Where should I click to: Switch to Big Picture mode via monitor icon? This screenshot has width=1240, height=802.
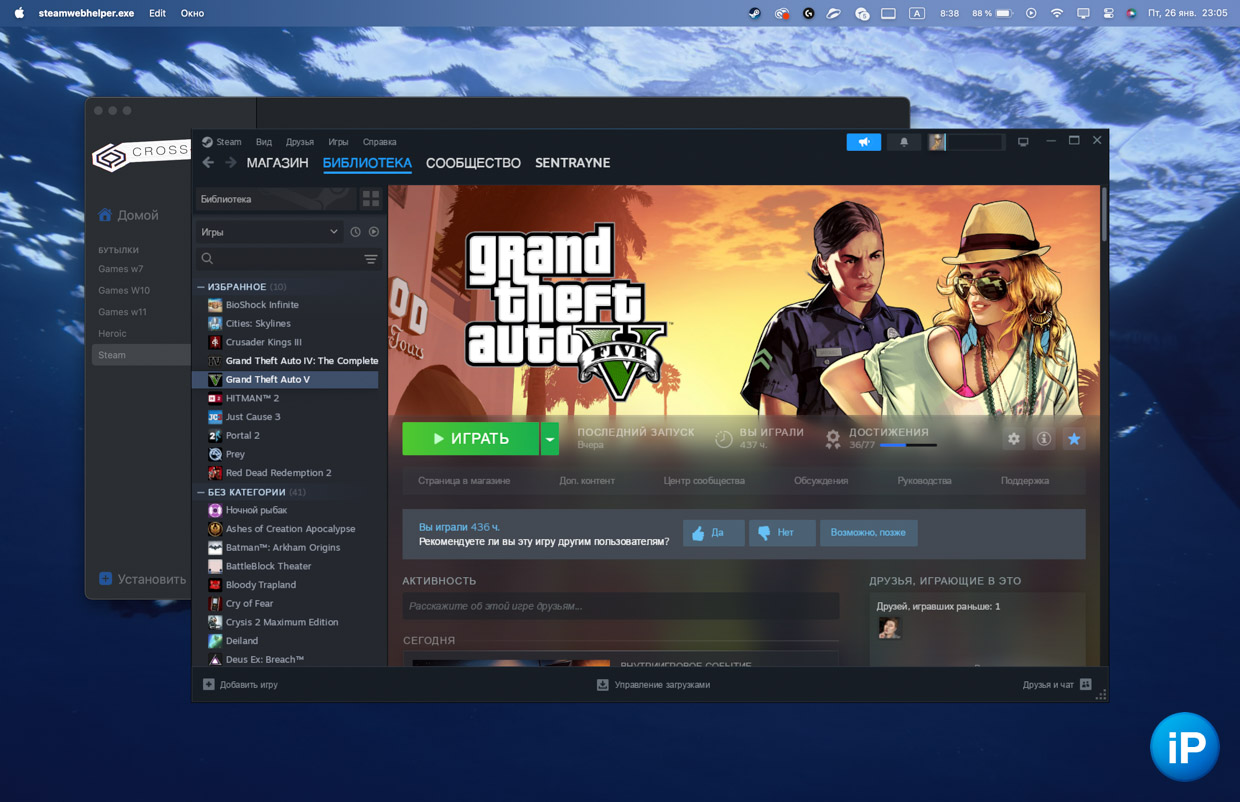click(1023, 142)
